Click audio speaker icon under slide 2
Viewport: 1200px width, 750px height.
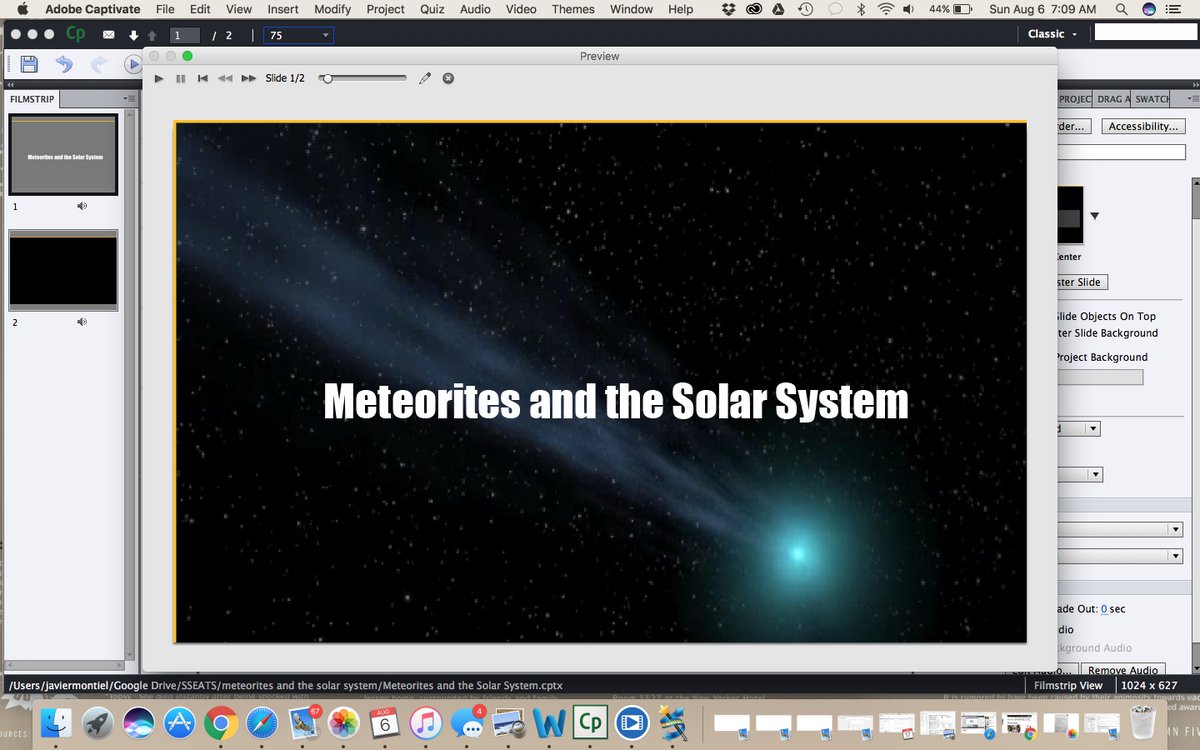[82, 322]
